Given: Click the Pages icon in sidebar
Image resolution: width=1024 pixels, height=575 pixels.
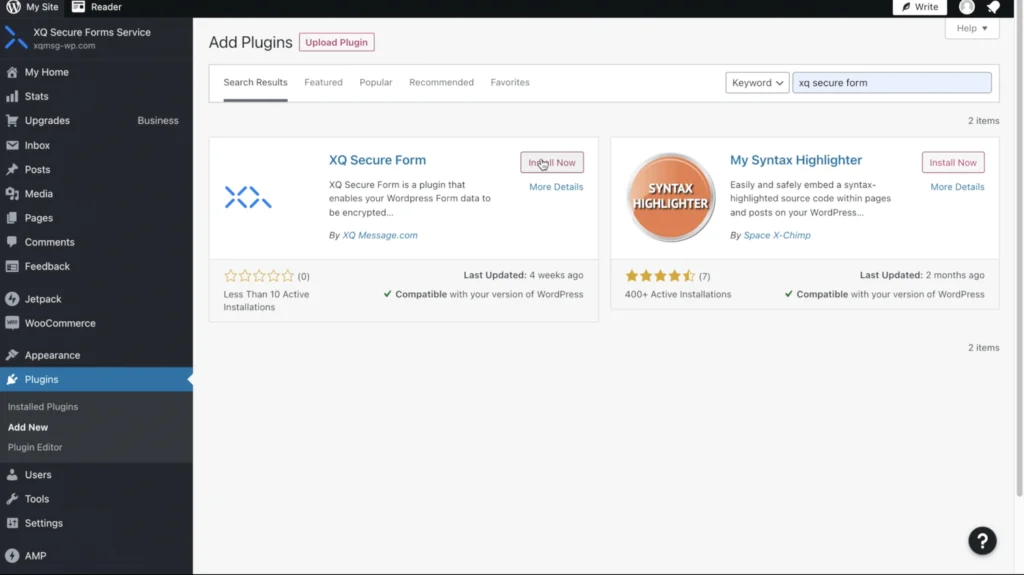Looking at the screenshot, I should coord(12,218).
